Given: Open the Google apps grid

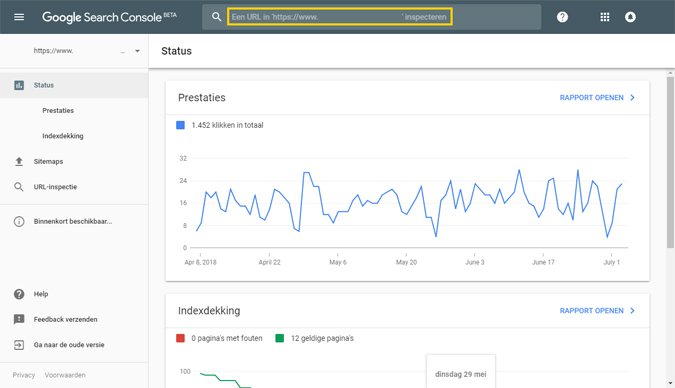Looking at the screenshot, I should pos(605,17).
